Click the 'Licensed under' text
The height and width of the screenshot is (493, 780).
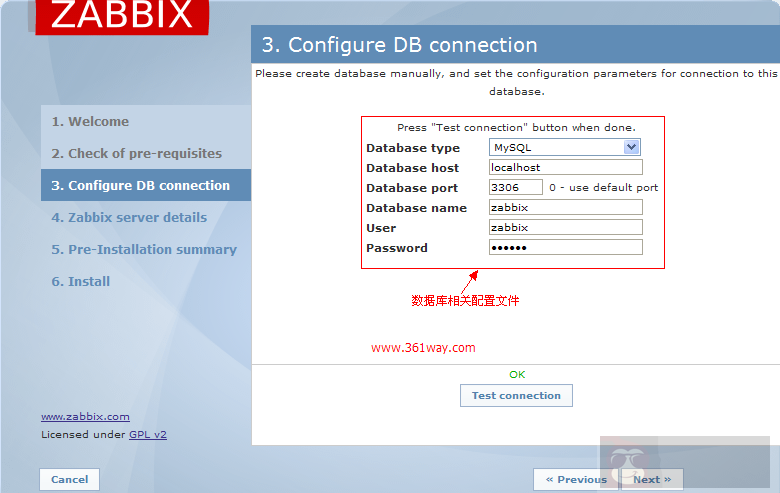(x=84, y=434)
